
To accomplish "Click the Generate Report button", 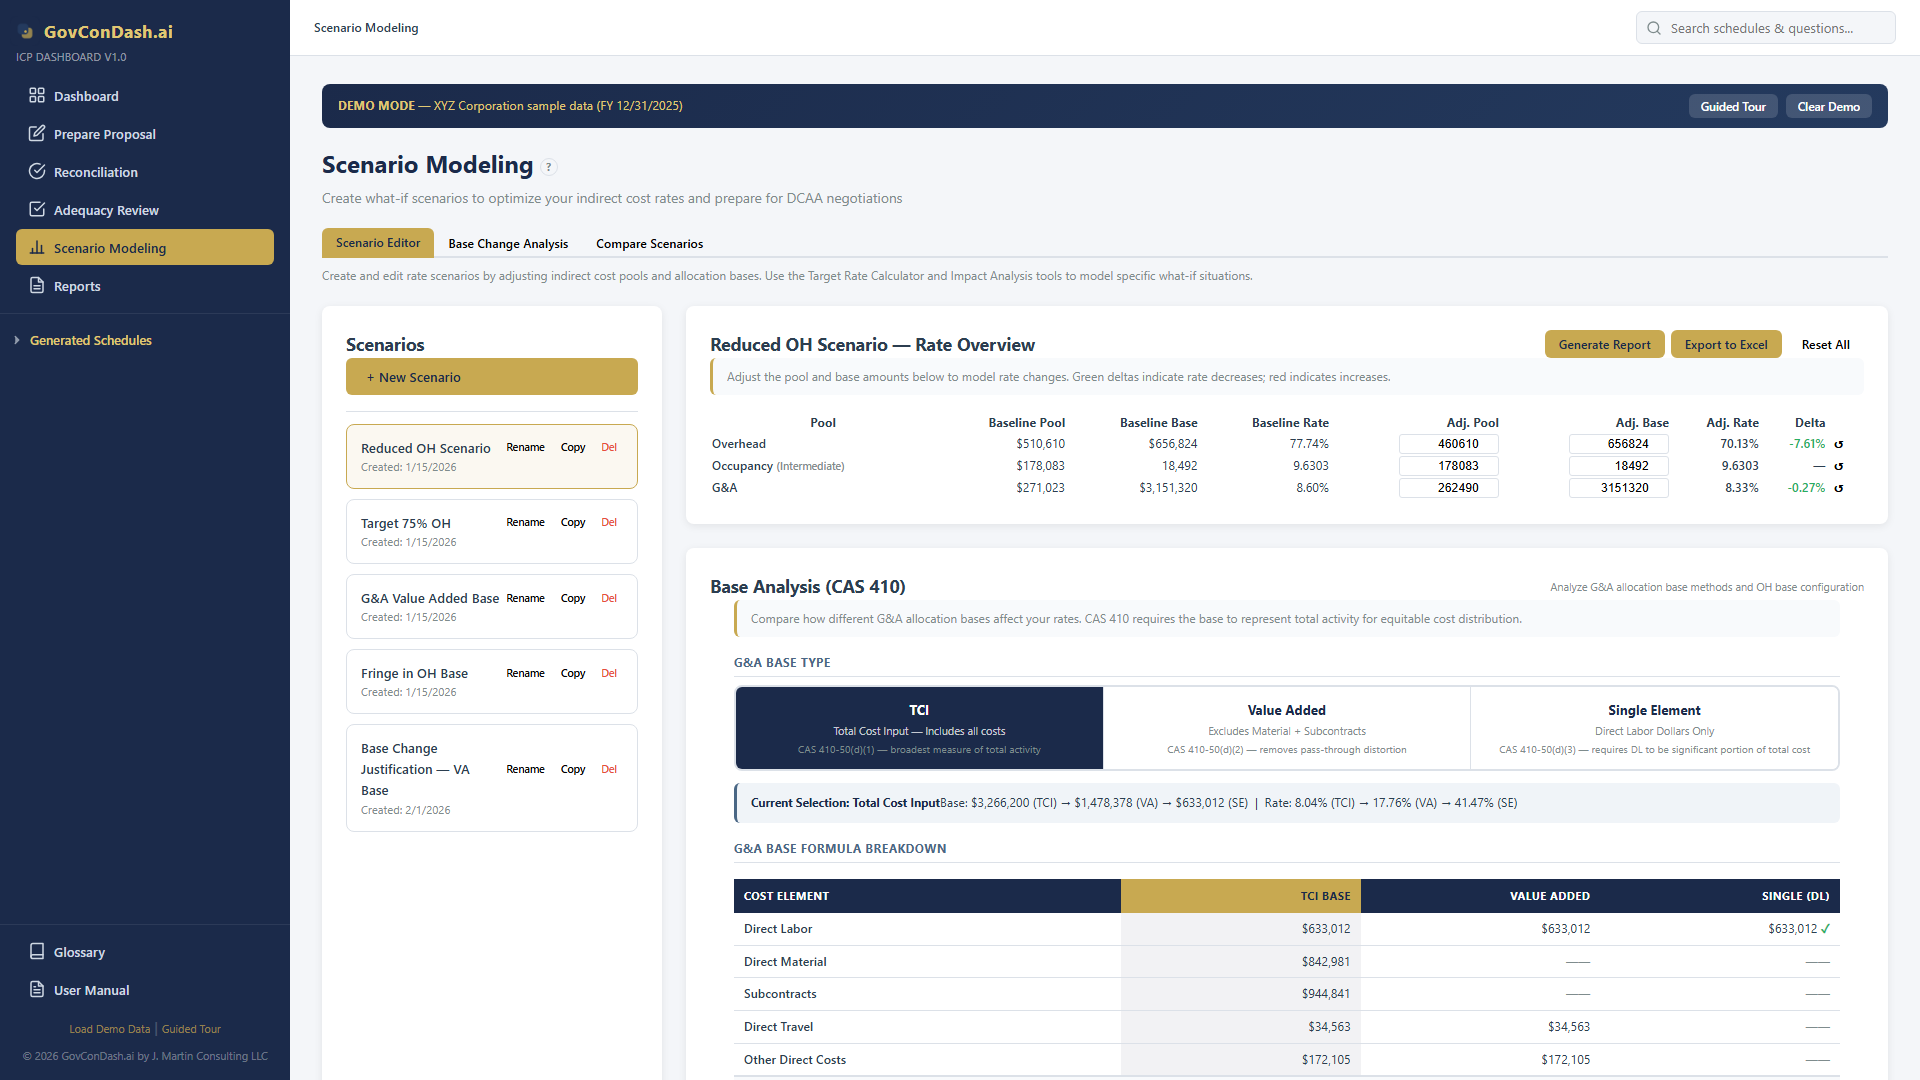I will click(x=1604, y=345).
